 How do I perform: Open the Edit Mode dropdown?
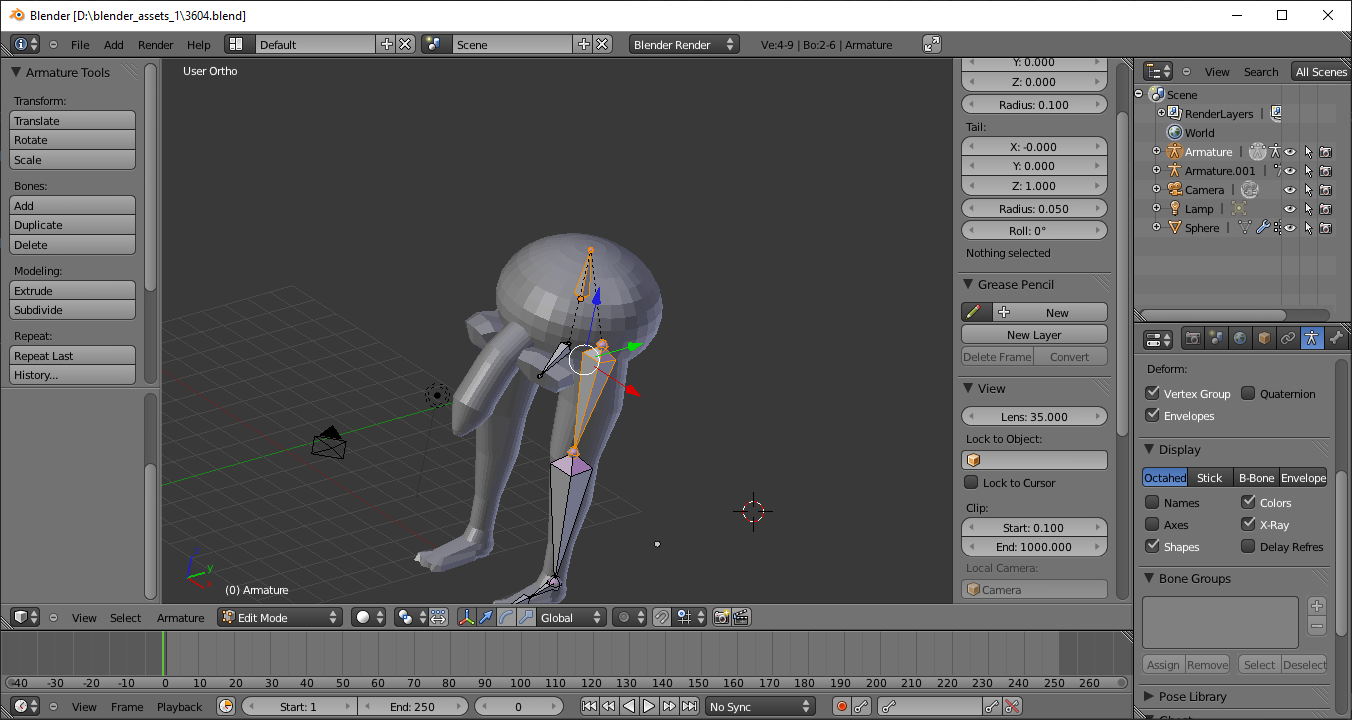tap(280, 618)
